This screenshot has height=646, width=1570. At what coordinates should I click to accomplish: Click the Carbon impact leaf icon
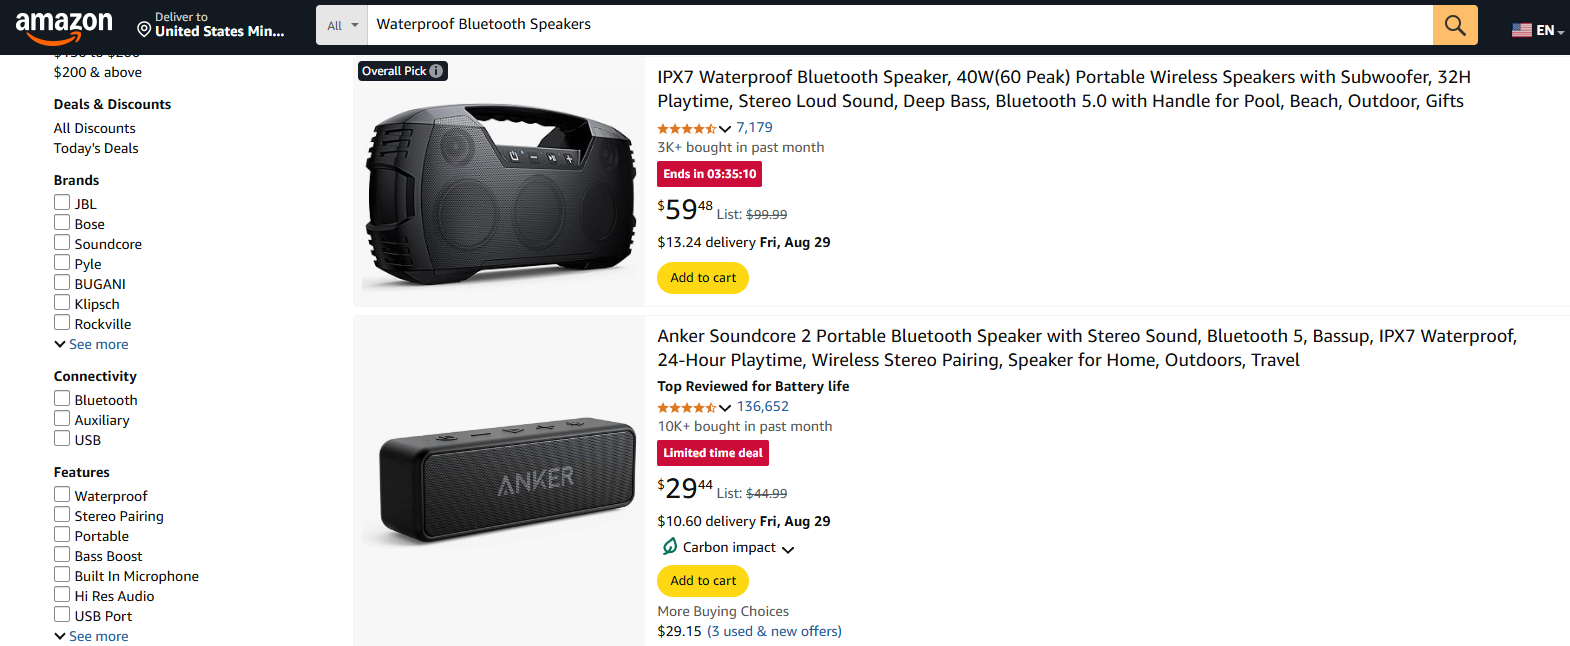(670, 547)
